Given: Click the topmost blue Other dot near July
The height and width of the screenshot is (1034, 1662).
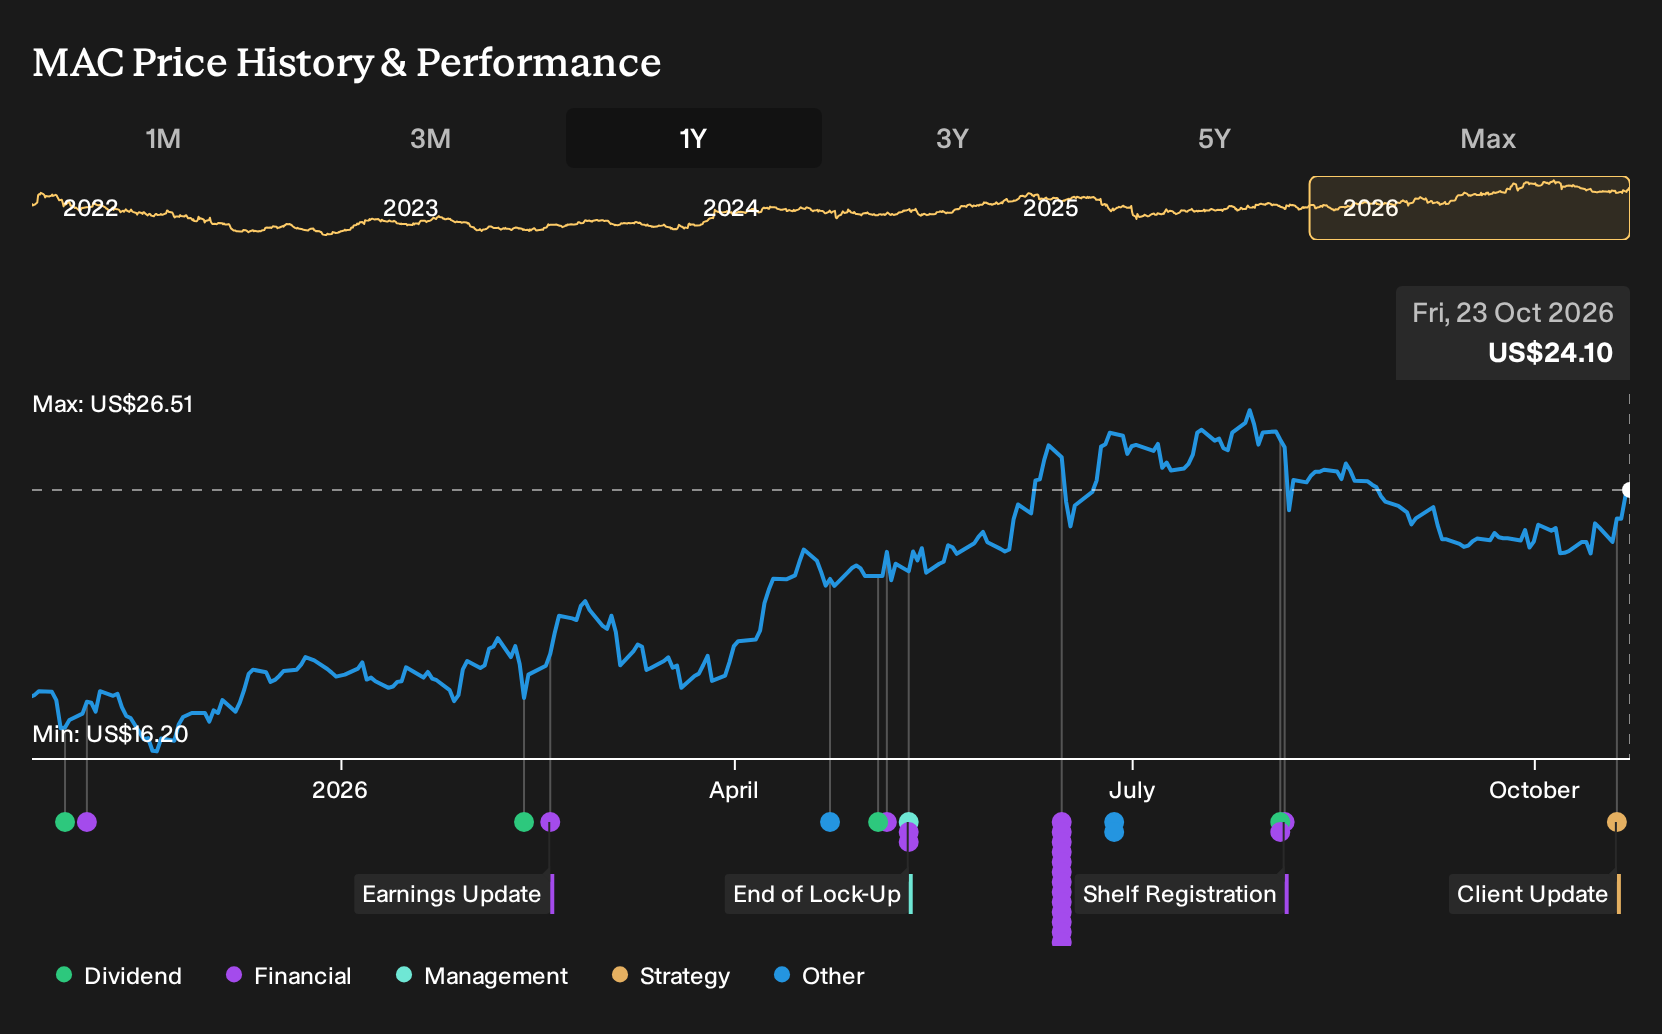Looking at the screenshot, I should click(x=1114, y=821).
